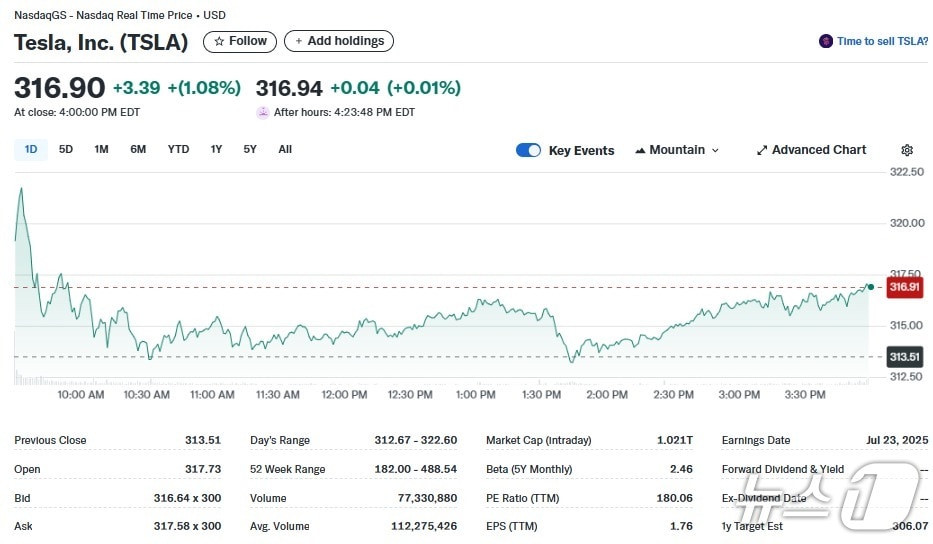Click the 313.51 previous close chart label
The width and height of the screenshot is (933, 544).
(904, 357)
